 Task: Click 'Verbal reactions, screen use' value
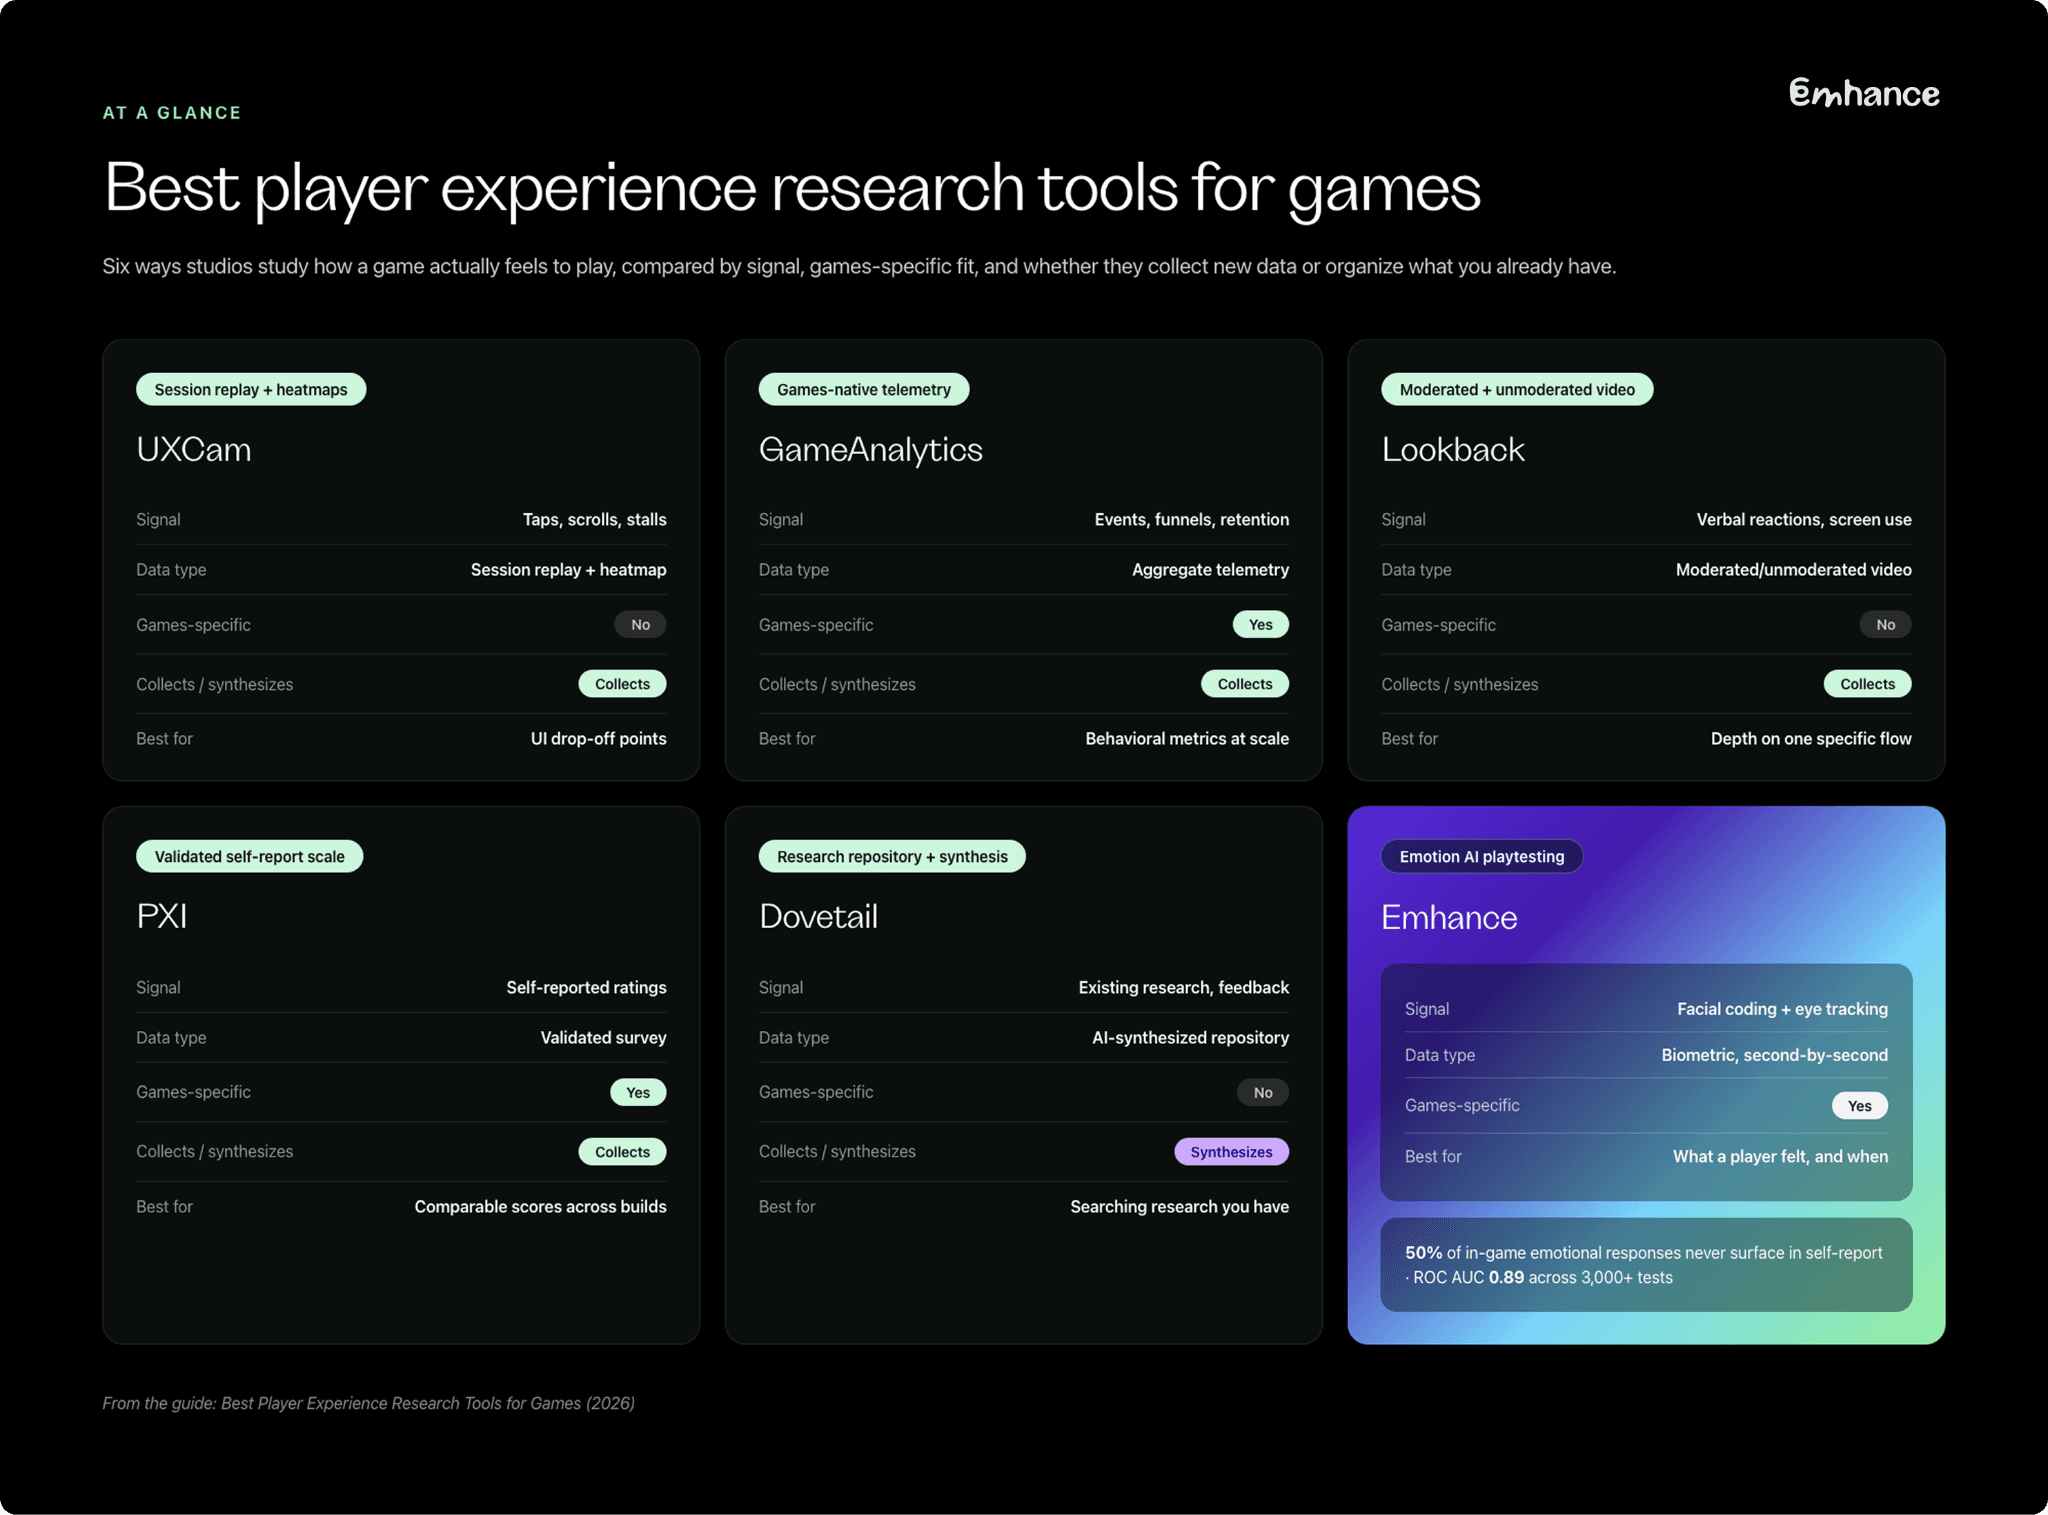(x=1804, y=519)
